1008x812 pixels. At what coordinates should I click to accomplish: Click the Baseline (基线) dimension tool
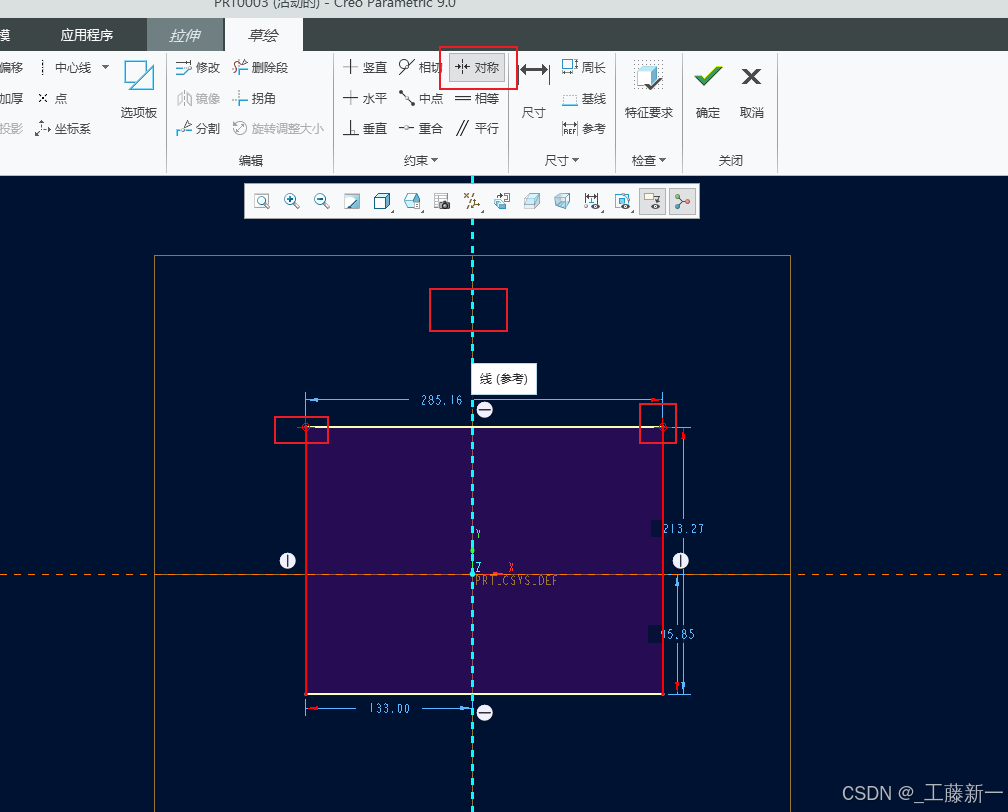[584, 99]
